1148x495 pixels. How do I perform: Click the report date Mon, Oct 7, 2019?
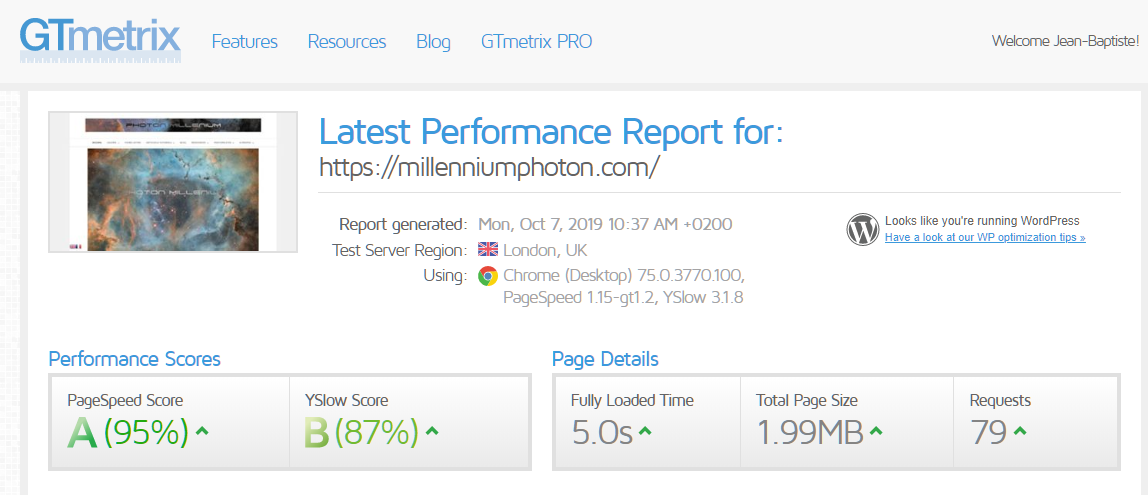click(605, 224)
